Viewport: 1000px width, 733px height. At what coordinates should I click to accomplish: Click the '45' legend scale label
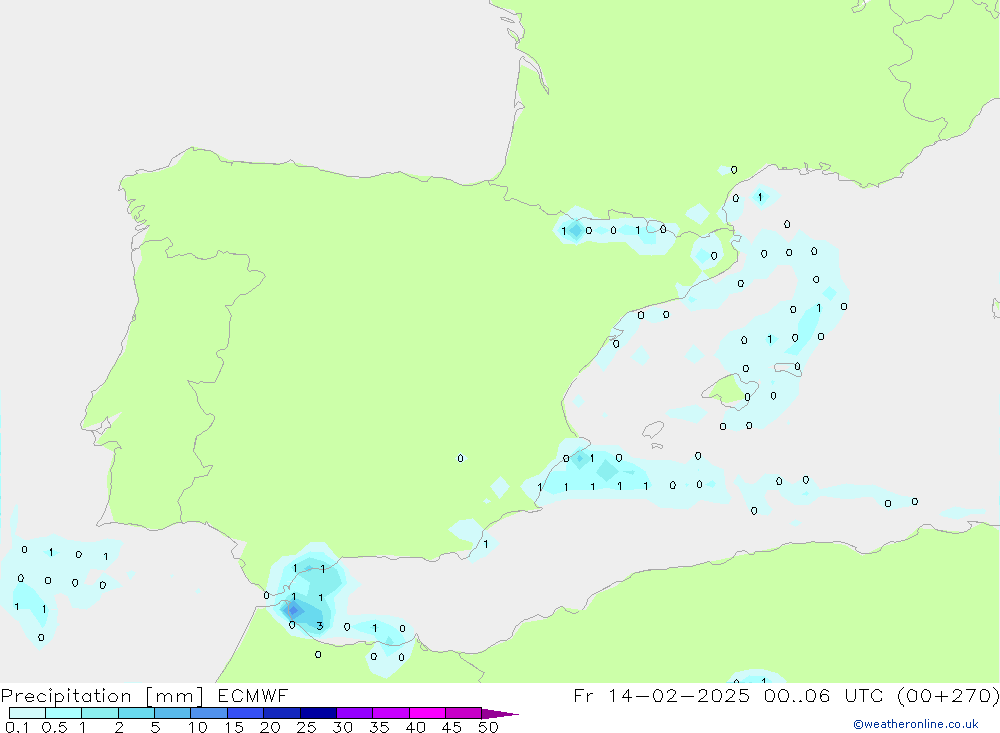[x=452, y=727]
